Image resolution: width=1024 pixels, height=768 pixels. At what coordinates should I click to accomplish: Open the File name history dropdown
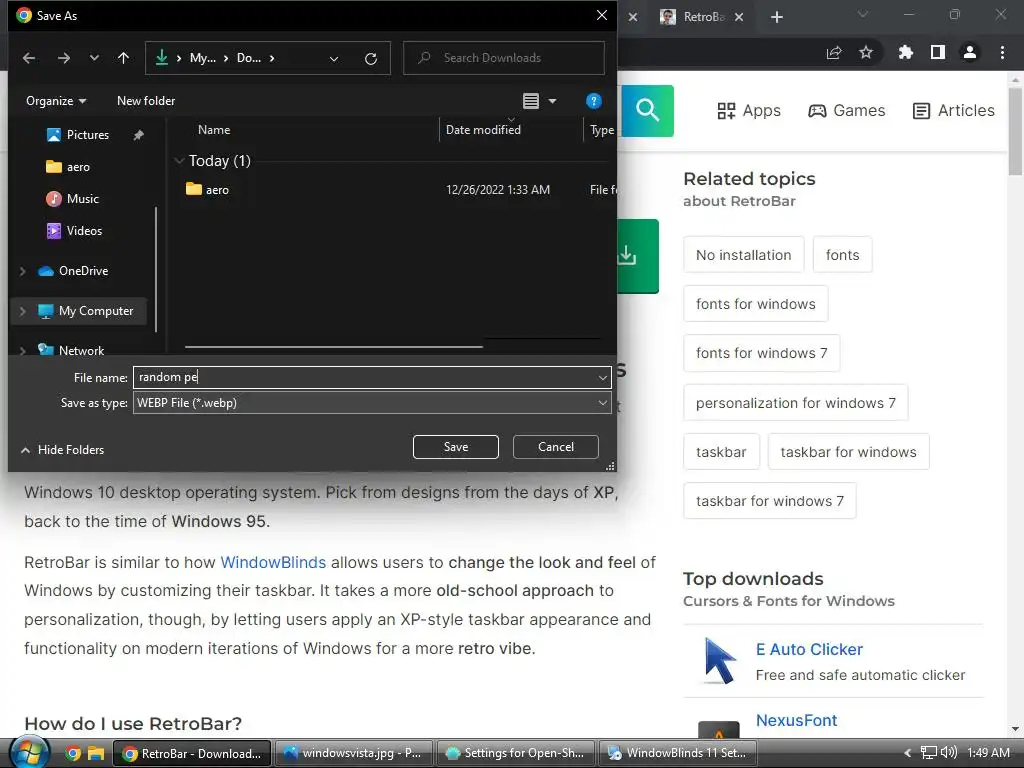(x=602, y=377)
